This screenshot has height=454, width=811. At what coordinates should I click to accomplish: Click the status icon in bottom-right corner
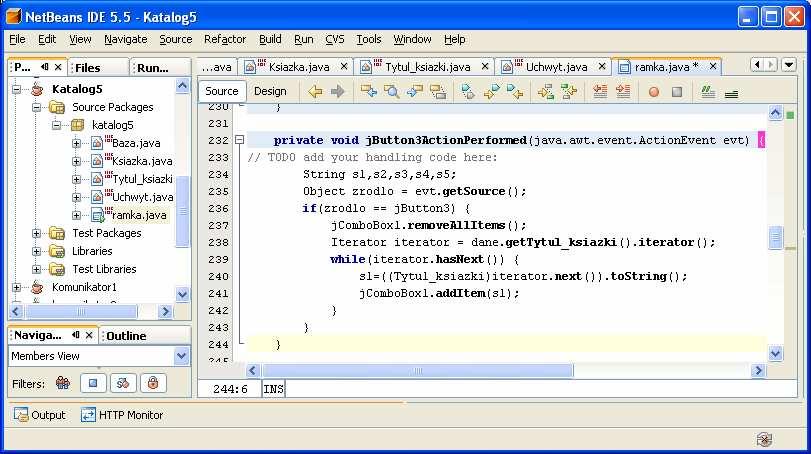[x=764, y=440]
